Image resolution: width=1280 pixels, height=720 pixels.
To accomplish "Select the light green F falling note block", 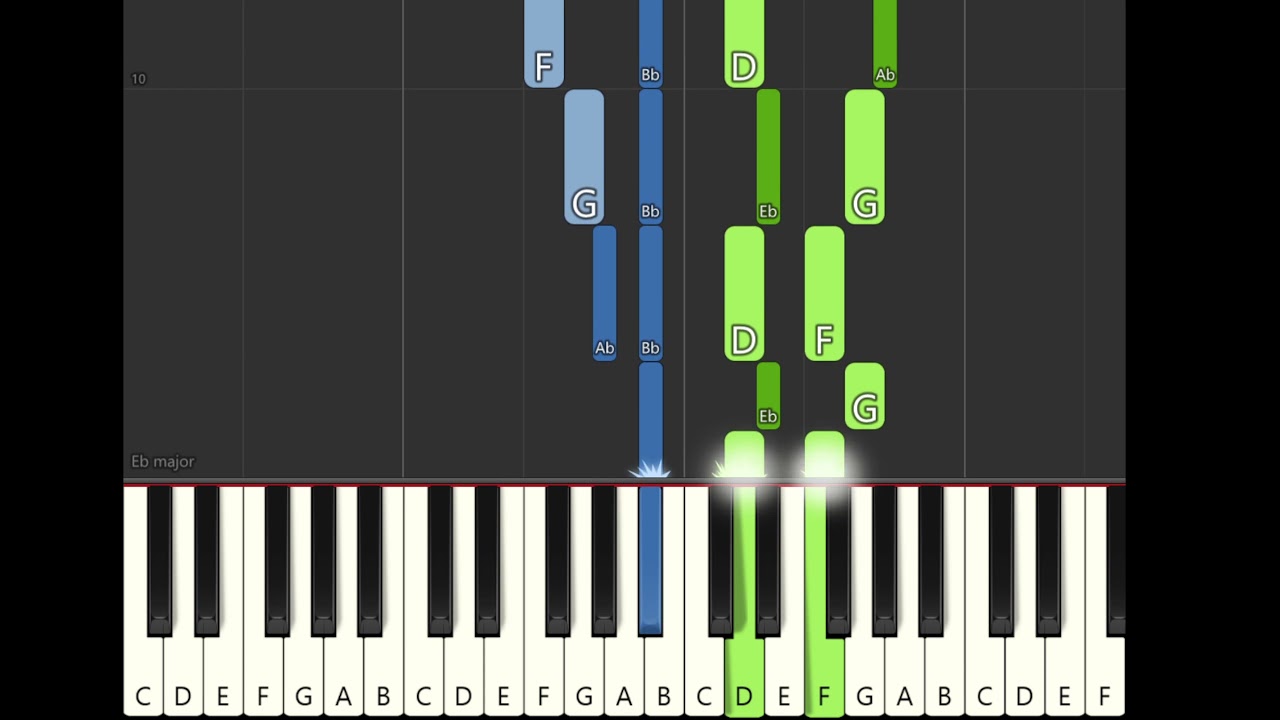I will 824,293.
